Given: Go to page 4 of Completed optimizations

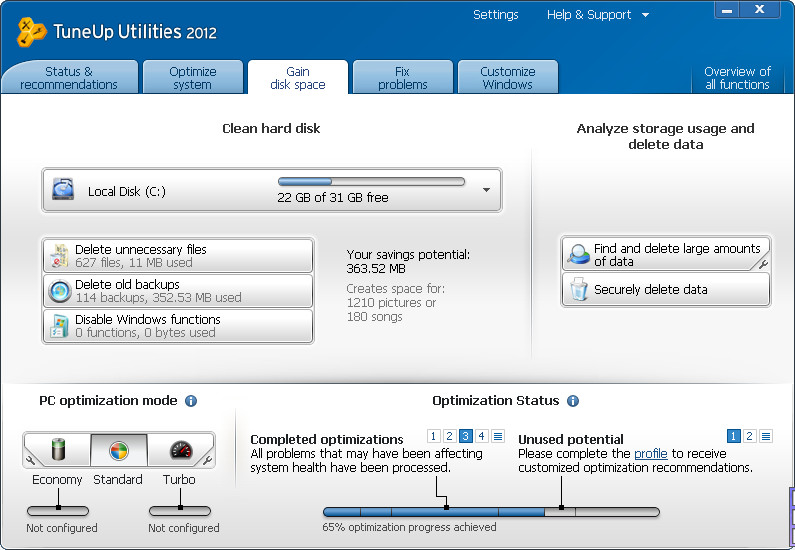Looking at the screenshot, I should point(482,436).
